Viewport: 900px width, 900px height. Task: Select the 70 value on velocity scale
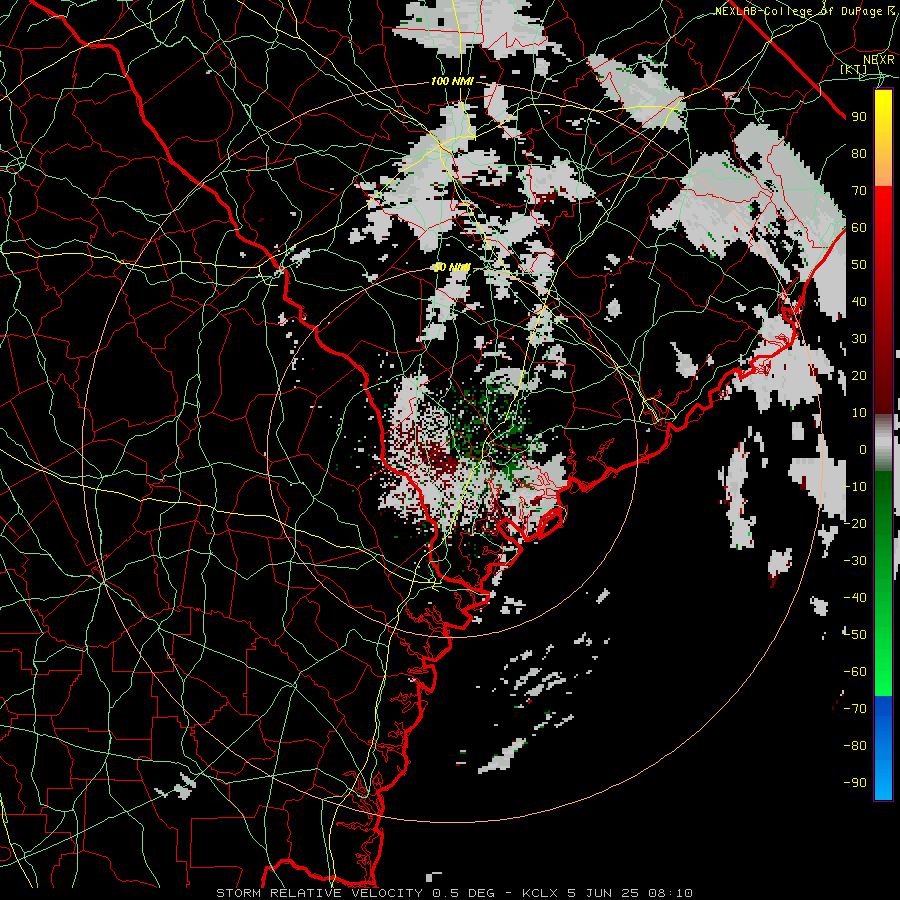859,191
